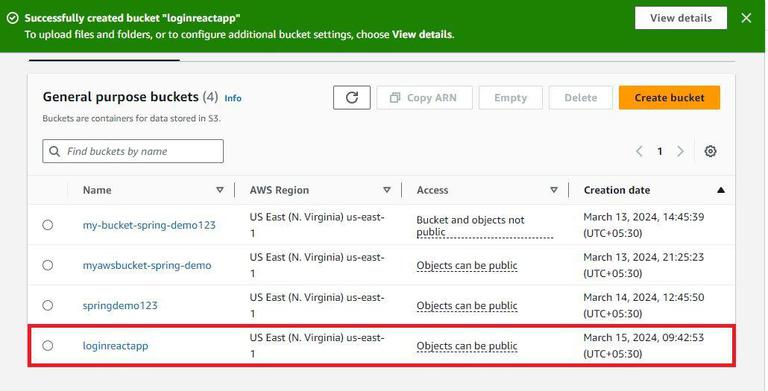This screenshot has height=391, width=768.
Task: Click springdemo123 row's US East region text
Action: pyautogui.click(x=317, y=305)
